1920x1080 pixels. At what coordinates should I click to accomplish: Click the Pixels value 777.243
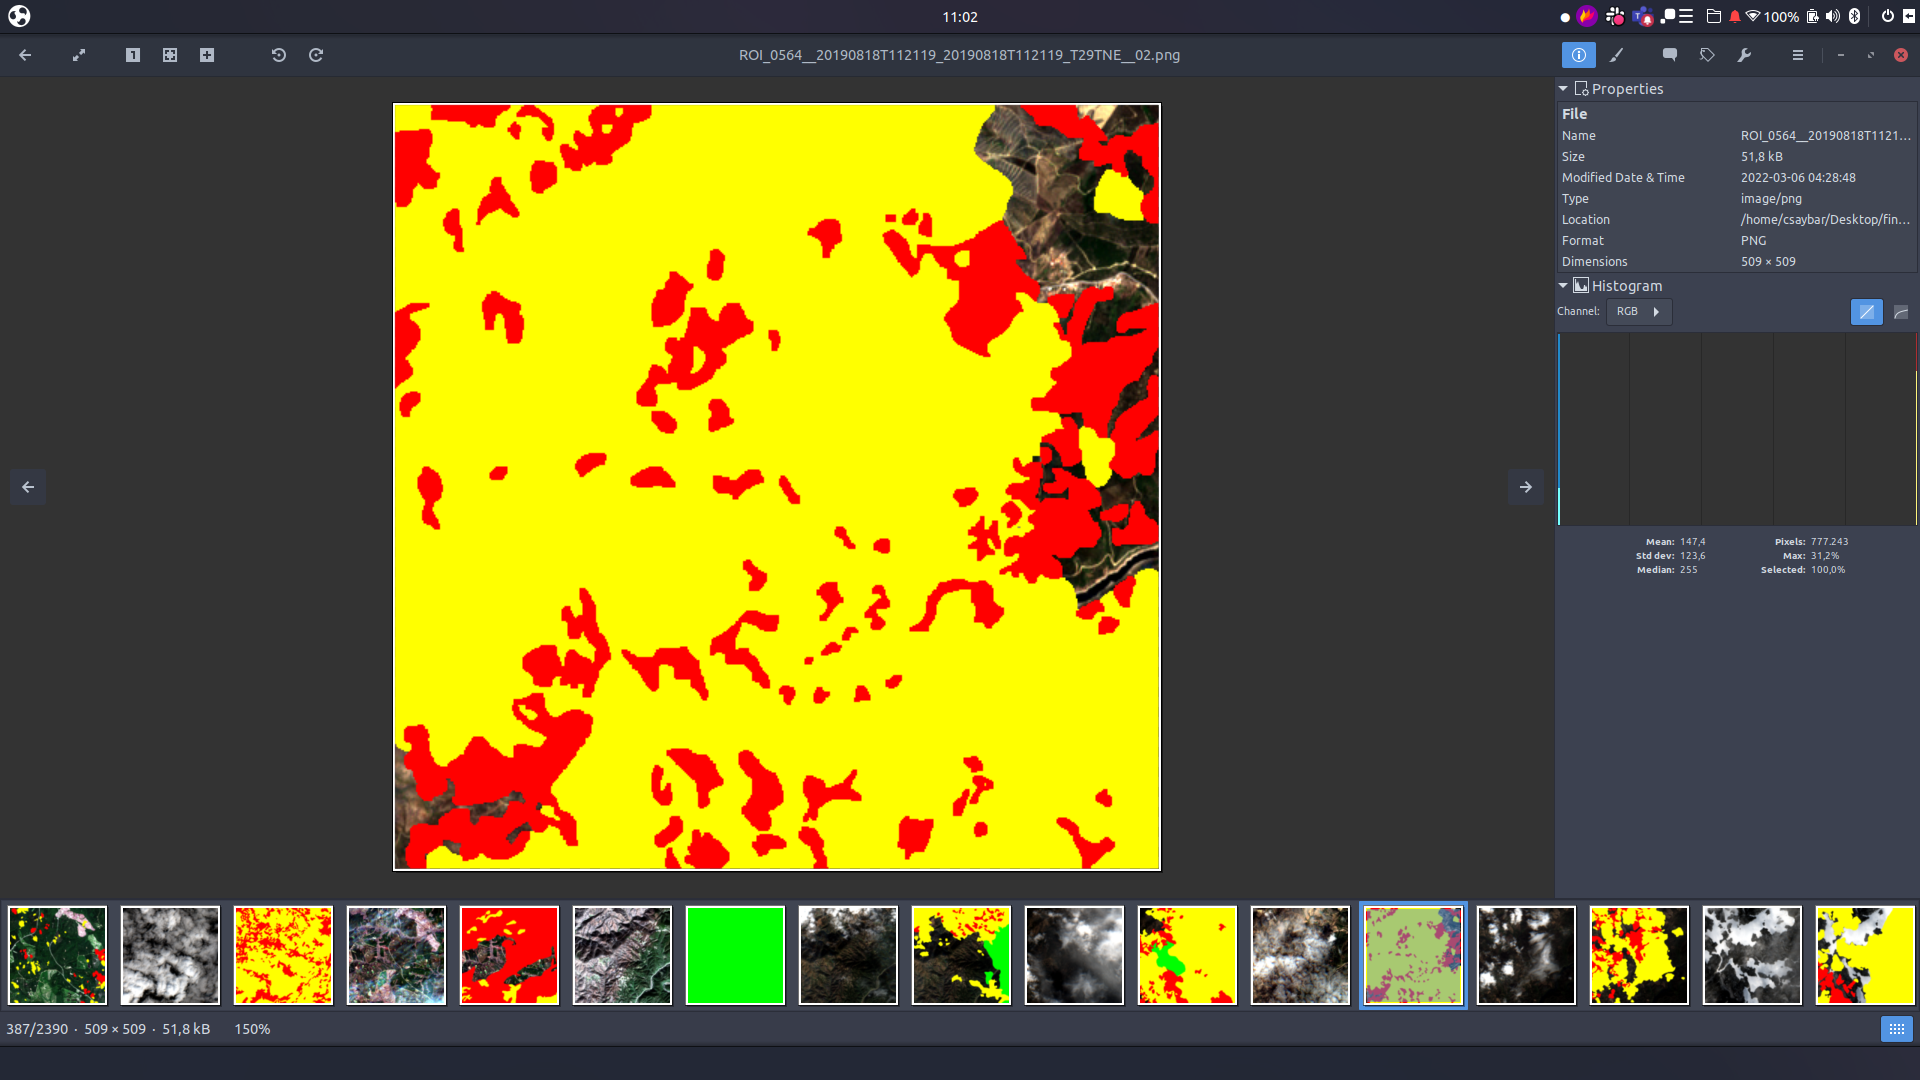coord(1829,542)
